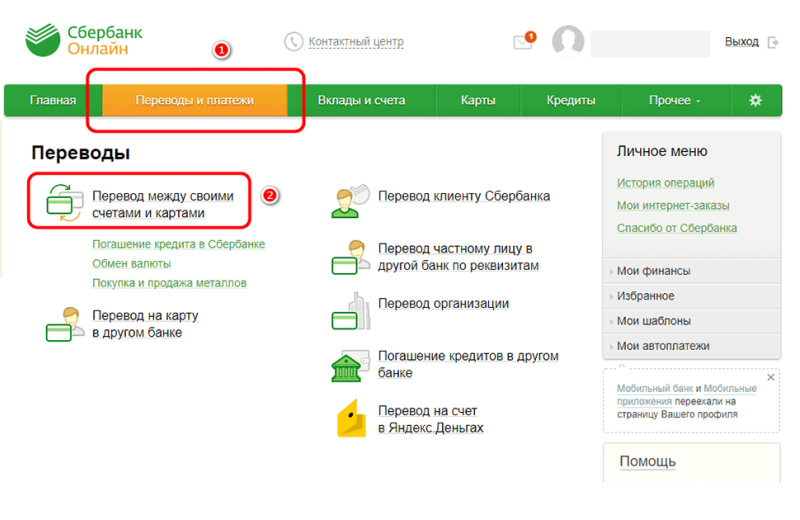Open the История операций link
Viewport: 800px width, 520px height.
[x=665, y=183]
